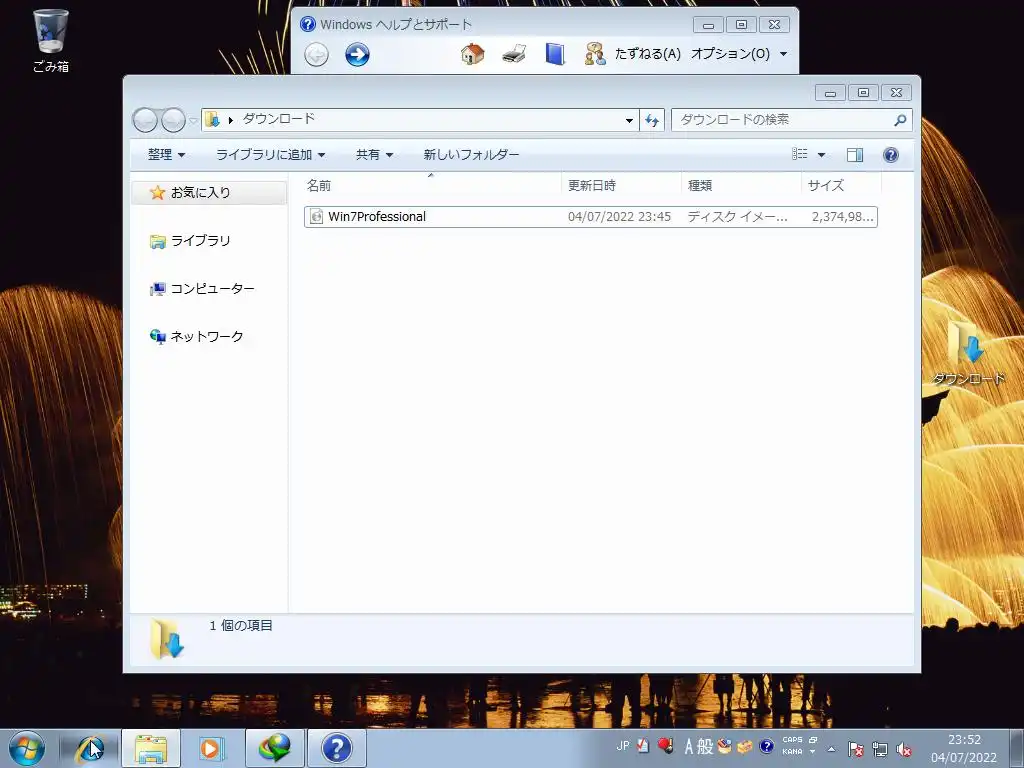
Task: Create a 新しいフォルダー
Action: pos(471,155)
